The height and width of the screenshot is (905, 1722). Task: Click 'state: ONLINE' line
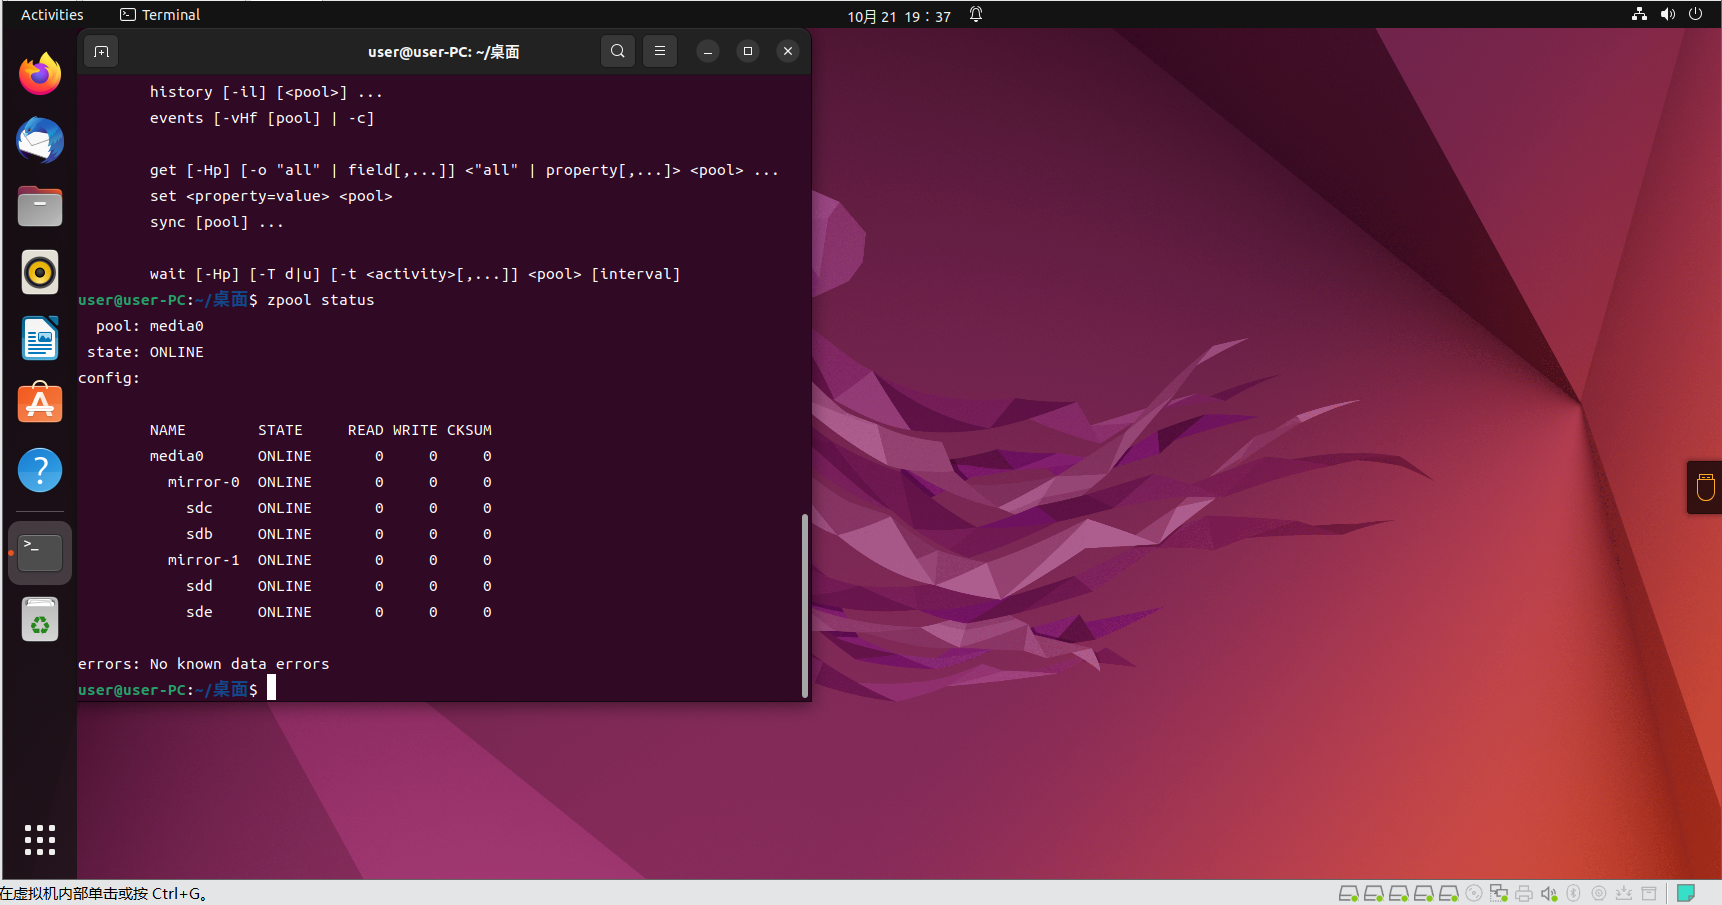pyautogui.click(x=145, y=352)
